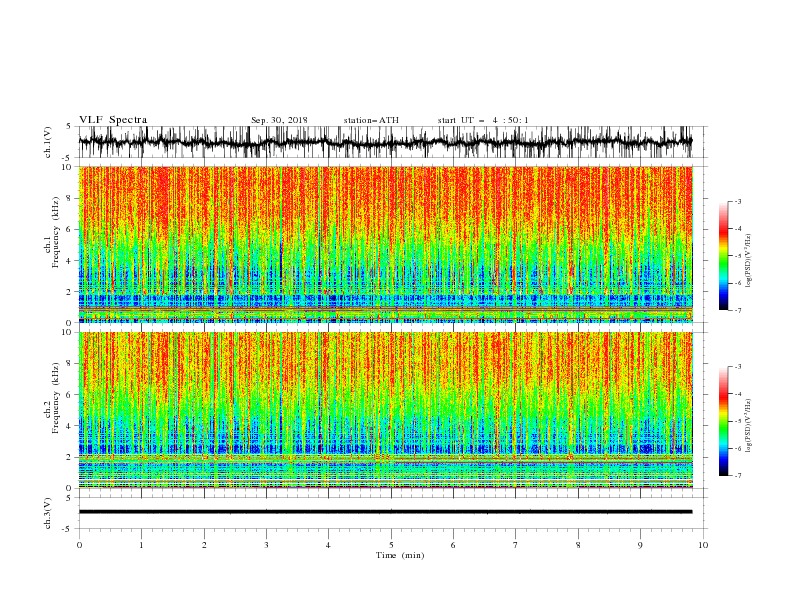Click the date 'Sep. 30, 2018'

[279, 120]
